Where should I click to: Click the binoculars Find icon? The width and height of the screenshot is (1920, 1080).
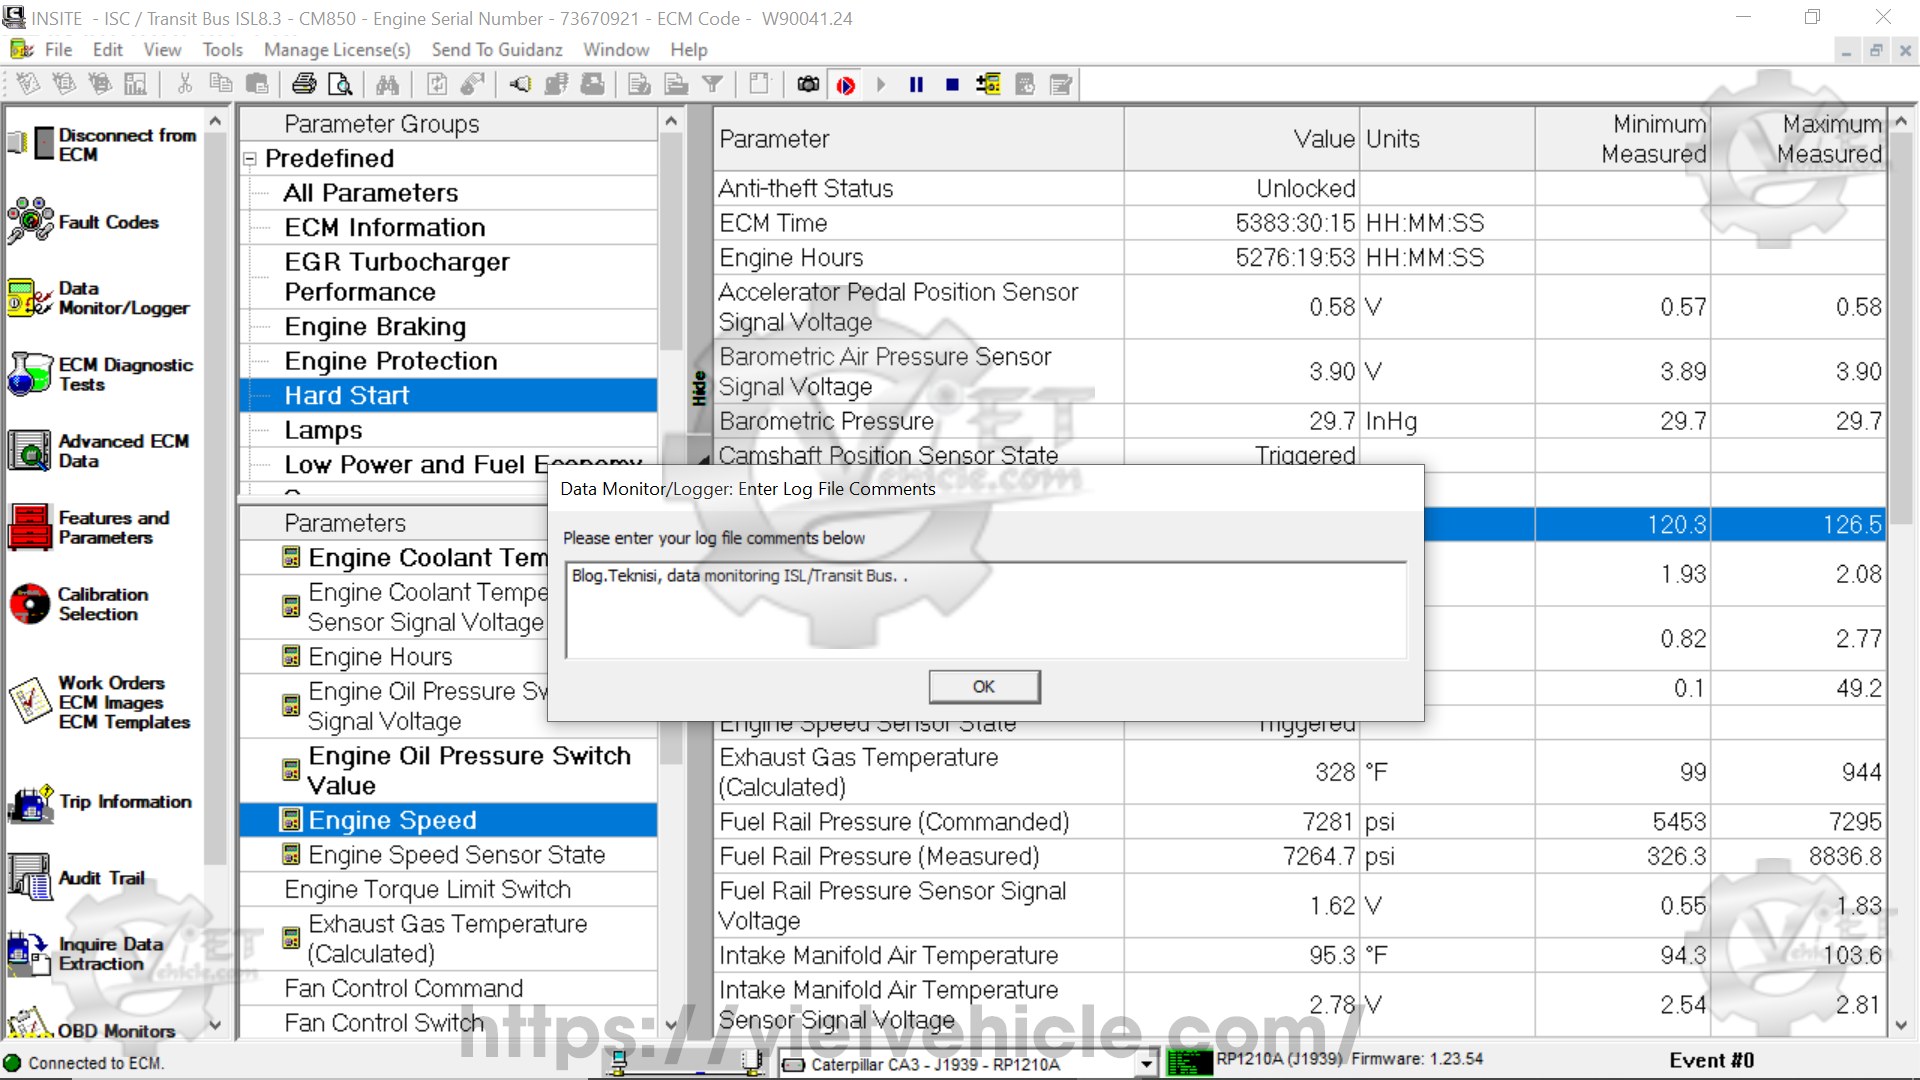(x=387, y=85)
